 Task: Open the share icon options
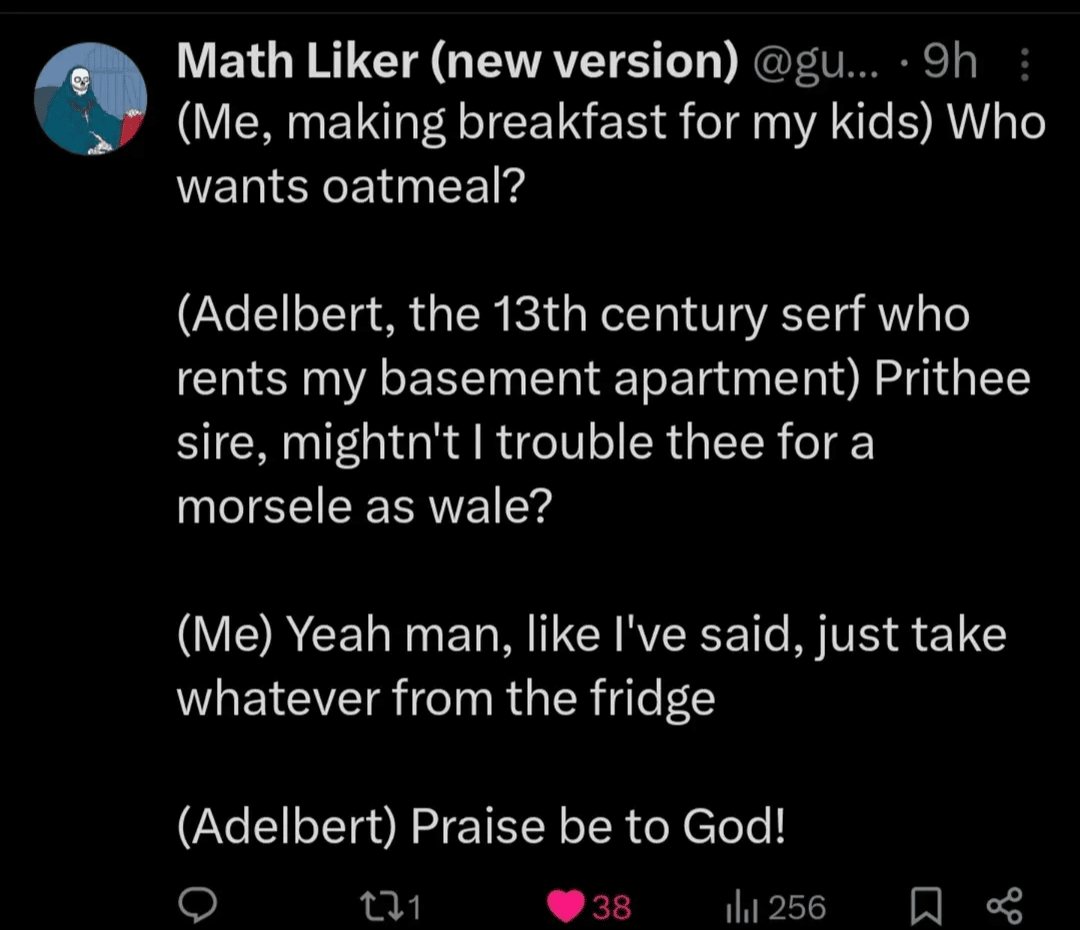(x=1004, y=906)
